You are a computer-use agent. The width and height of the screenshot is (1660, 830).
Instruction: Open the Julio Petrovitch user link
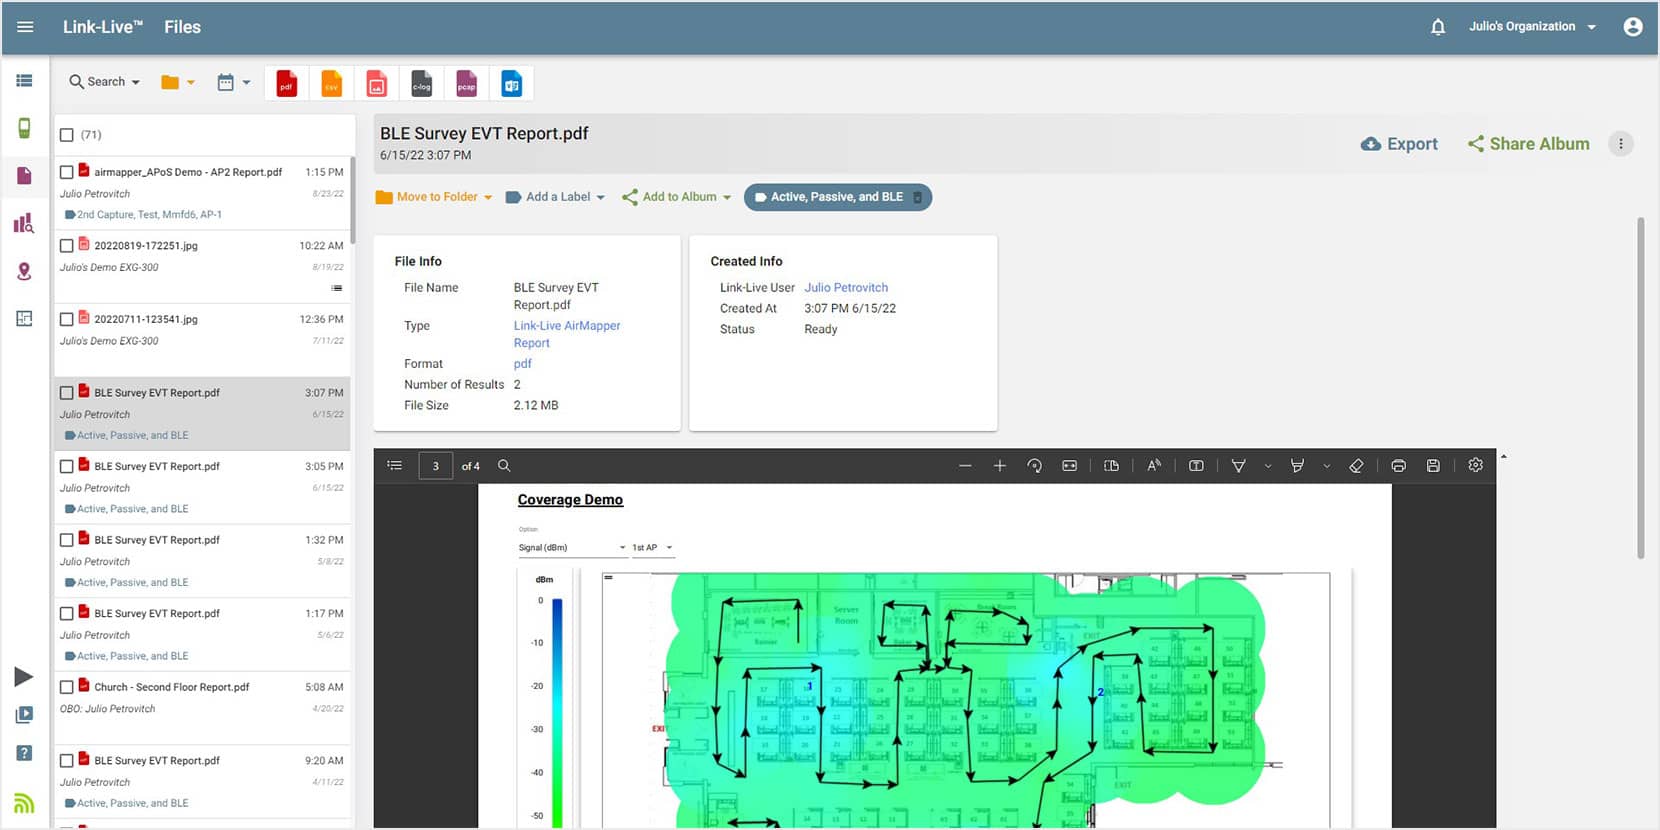[x=846, y=288]
